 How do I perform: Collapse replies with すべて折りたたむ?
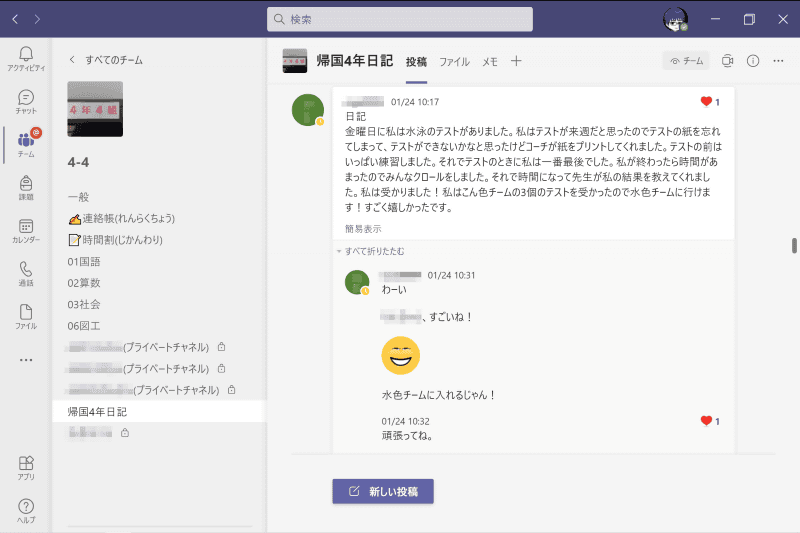click(370, 251)
